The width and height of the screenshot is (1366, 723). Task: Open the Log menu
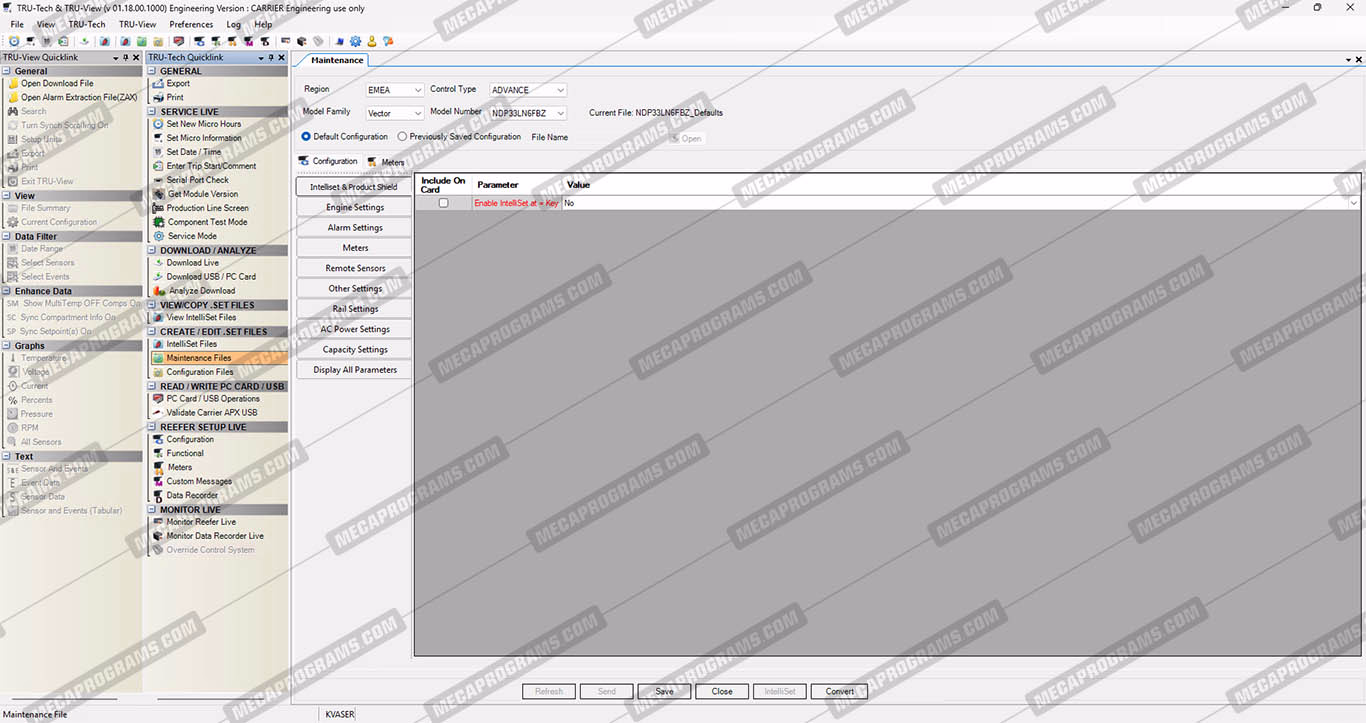[233, 24]
